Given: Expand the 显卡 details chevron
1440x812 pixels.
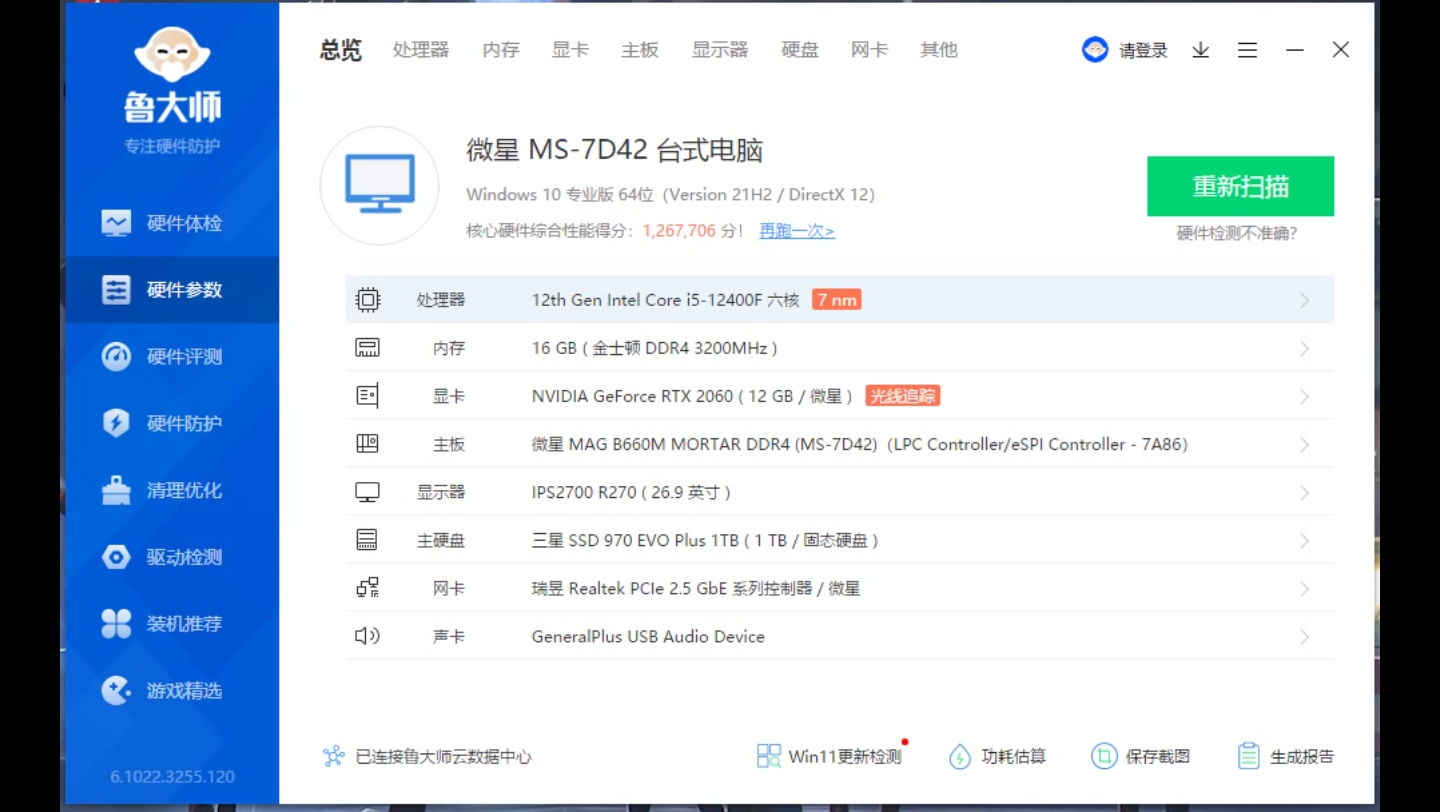Looking at the screenshot, I should (x=1304, y=395).
